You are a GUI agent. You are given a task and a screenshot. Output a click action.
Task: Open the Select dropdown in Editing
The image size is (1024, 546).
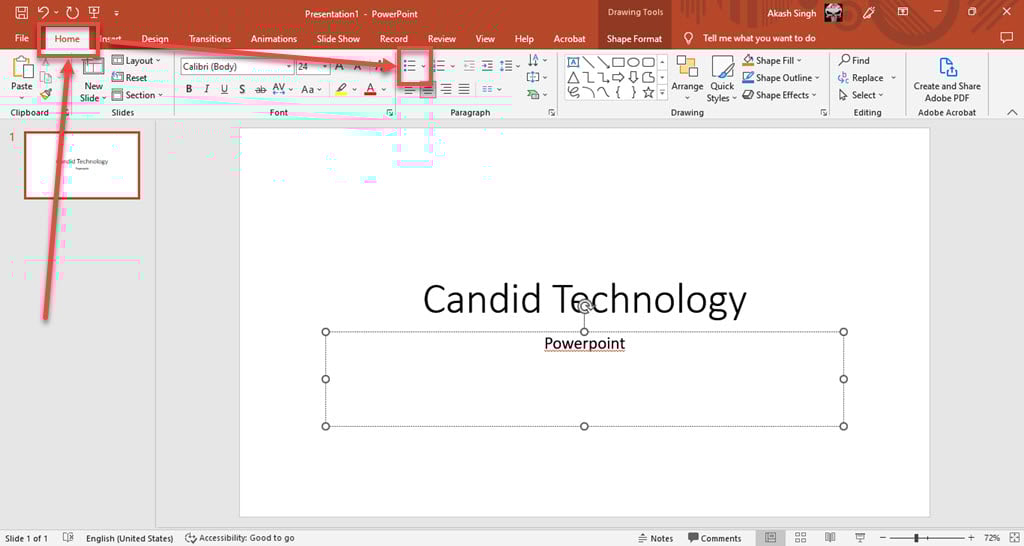coord(861,95)
